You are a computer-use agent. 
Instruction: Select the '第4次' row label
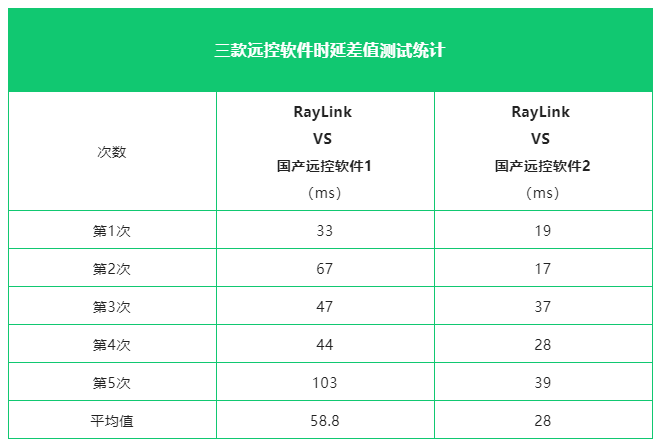[x=112, y=345]
